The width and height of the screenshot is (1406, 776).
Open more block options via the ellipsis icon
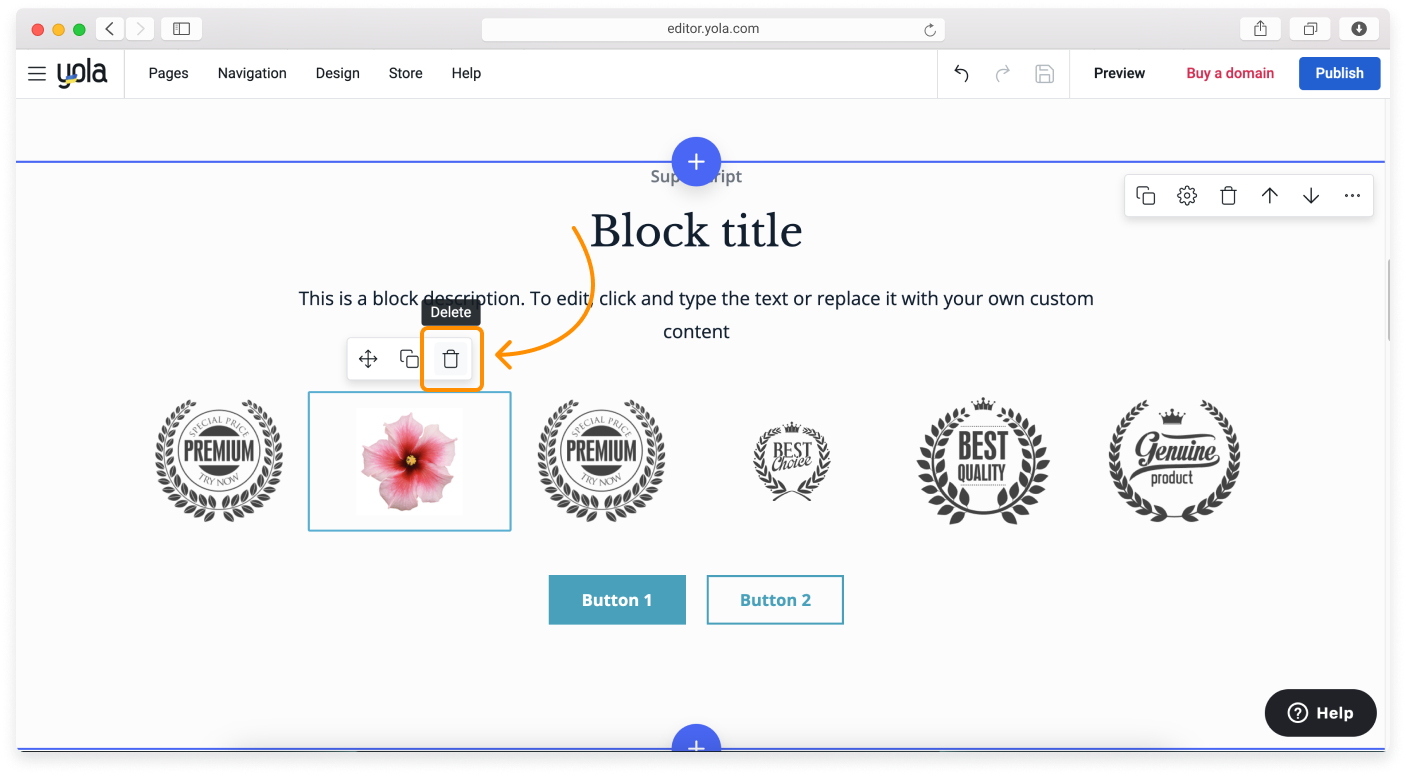[x=1352, y=195]
